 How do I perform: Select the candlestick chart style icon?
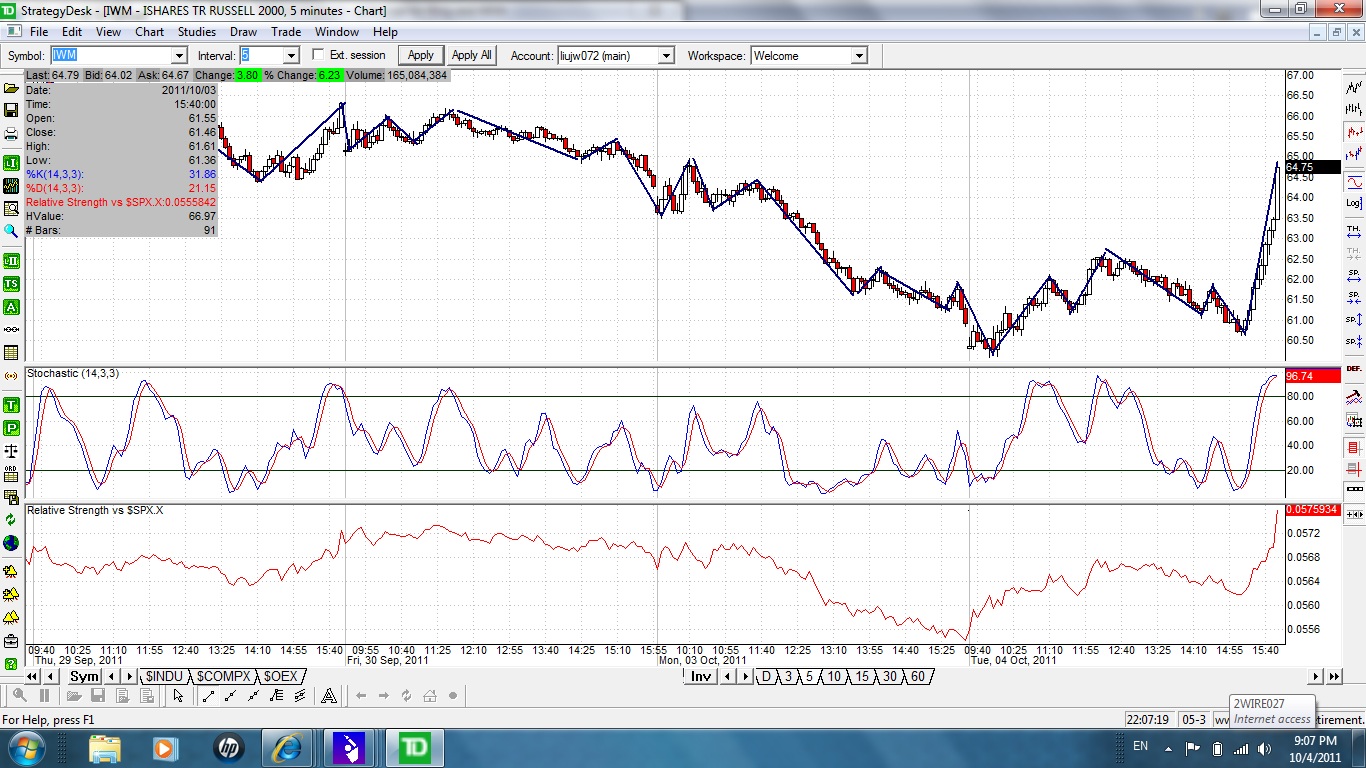pyautogui.click(x=1354, y=132)
